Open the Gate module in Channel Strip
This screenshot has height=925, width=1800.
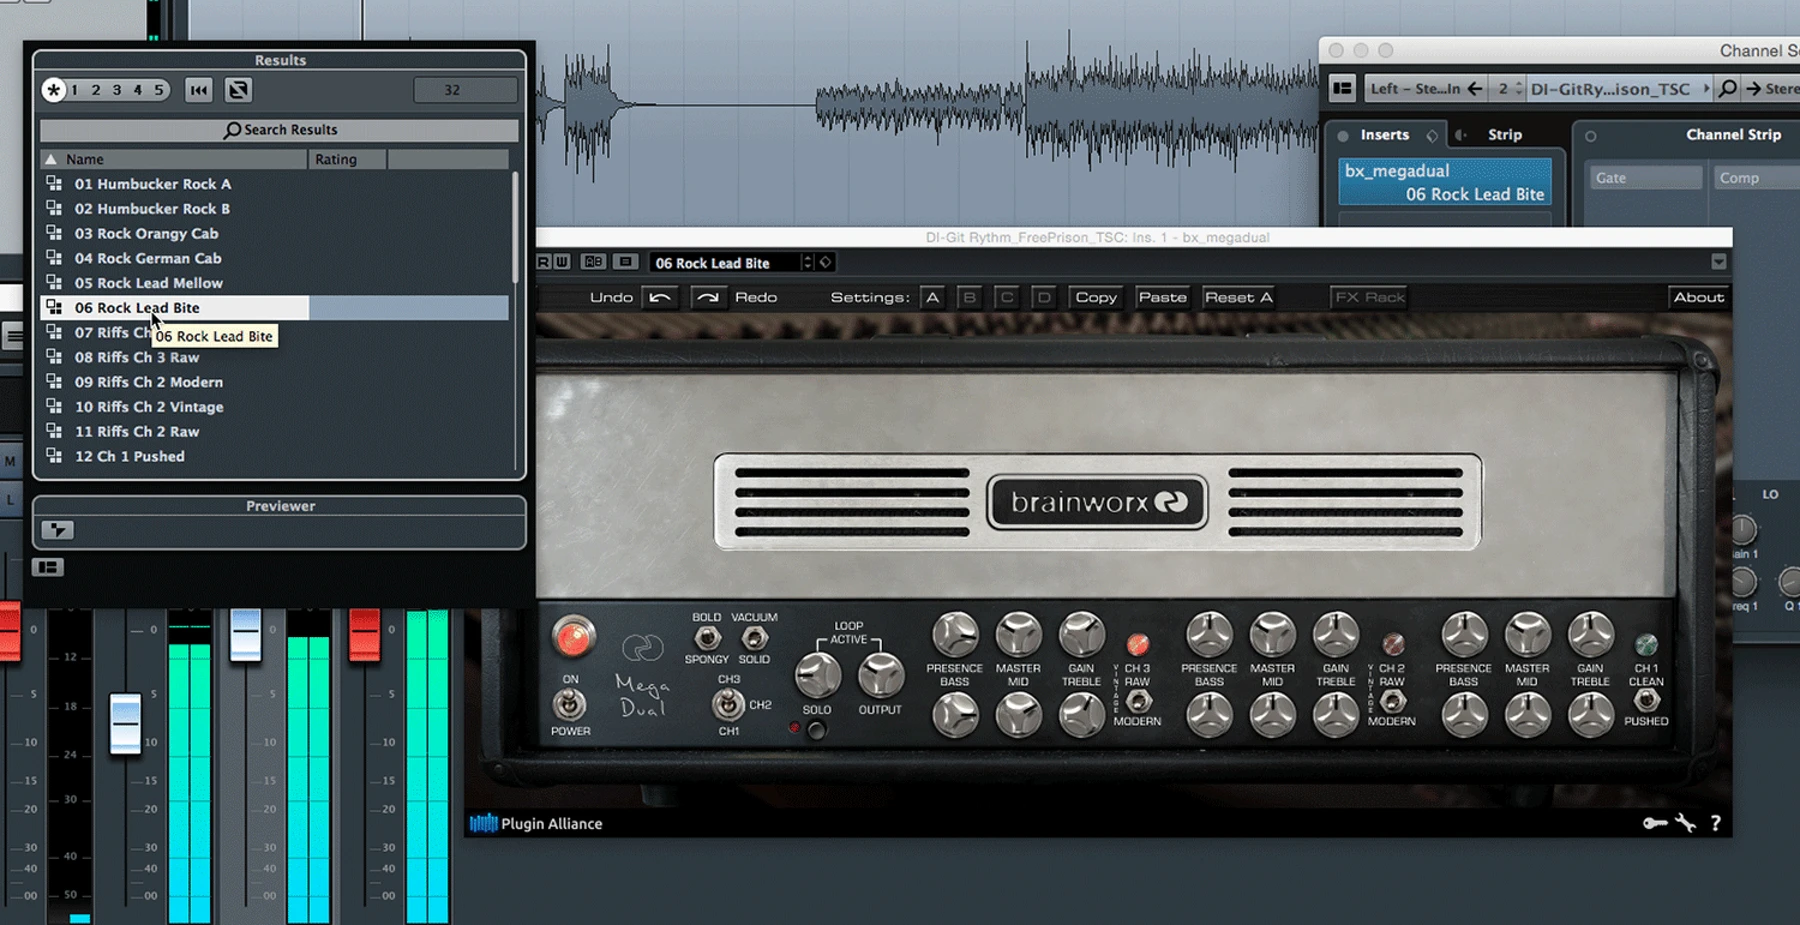[1645, 178]
